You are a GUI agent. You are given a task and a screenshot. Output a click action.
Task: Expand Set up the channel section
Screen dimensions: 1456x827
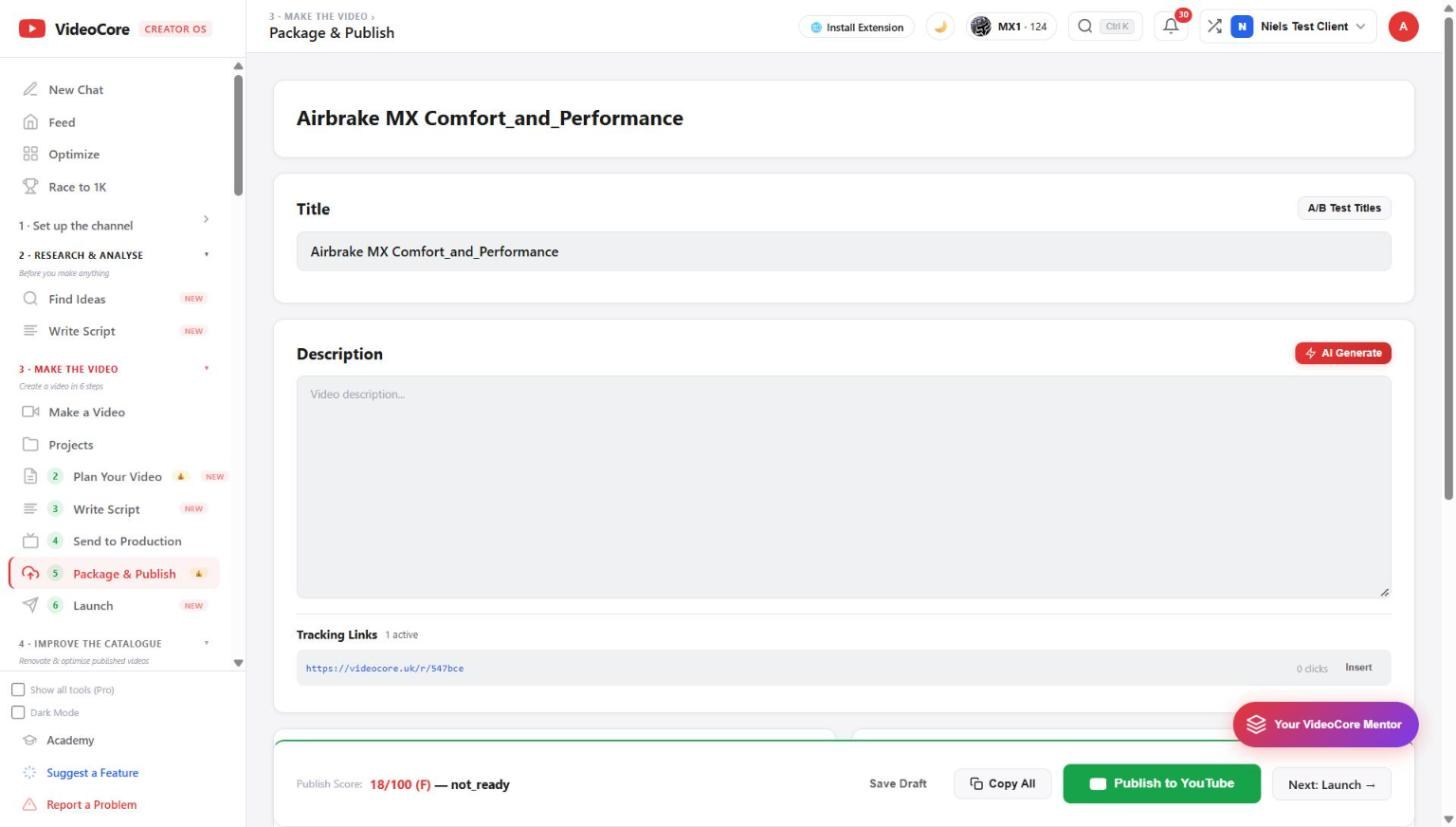pyautogui.click(x=115, y=225)
